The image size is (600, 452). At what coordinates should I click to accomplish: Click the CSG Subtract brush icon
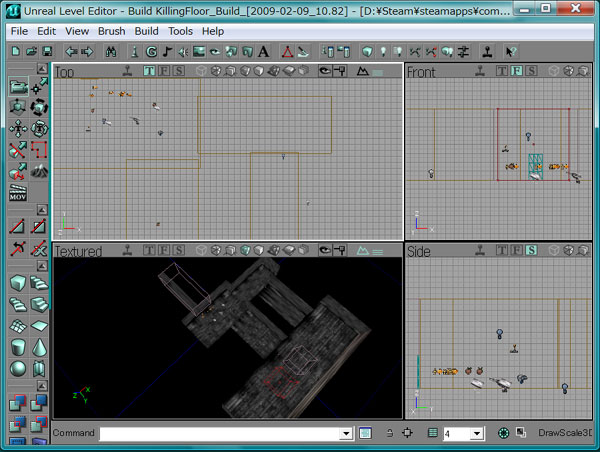click(x=39, y=403)
